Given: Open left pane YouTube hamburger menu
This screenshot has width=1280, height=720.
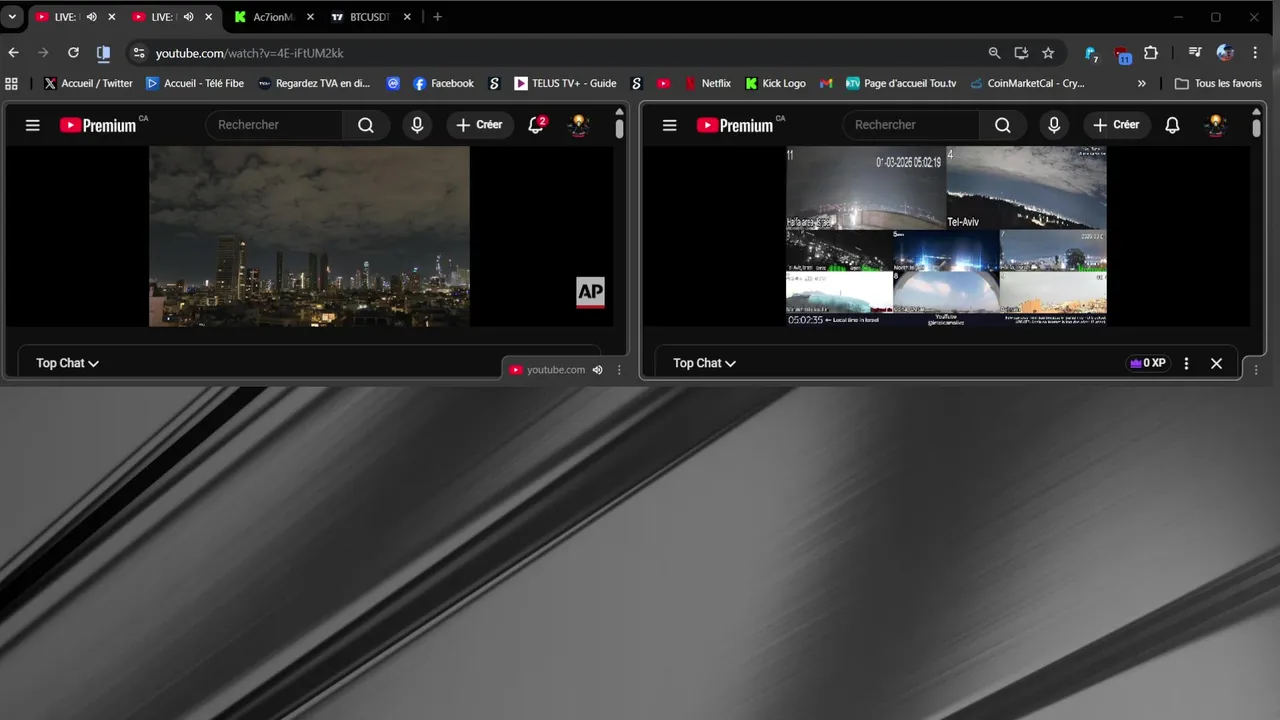Looking at the screenshot, I should pos(33,125).
